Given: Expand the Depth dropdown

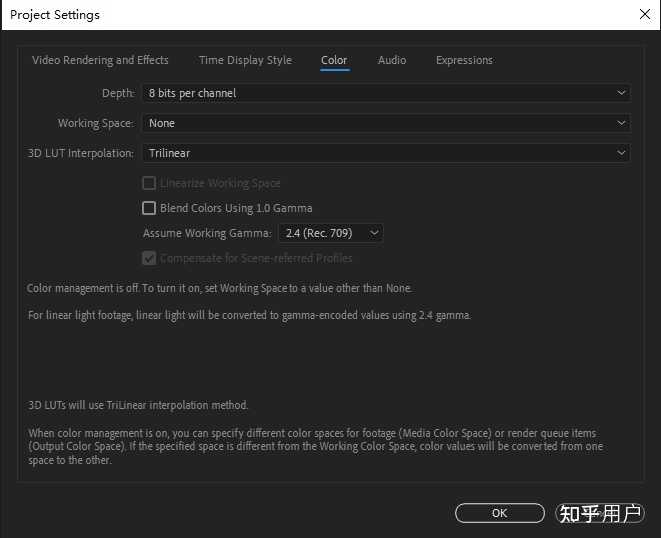Looking at the screenshot, I should (385, 93).
